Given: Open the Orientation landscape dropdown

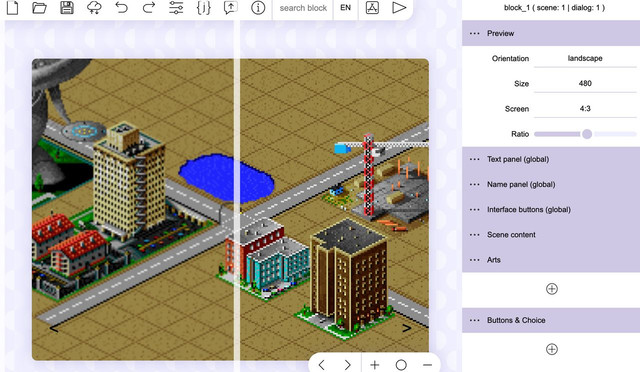Looking at the screenshot, I should coord(585,58).
